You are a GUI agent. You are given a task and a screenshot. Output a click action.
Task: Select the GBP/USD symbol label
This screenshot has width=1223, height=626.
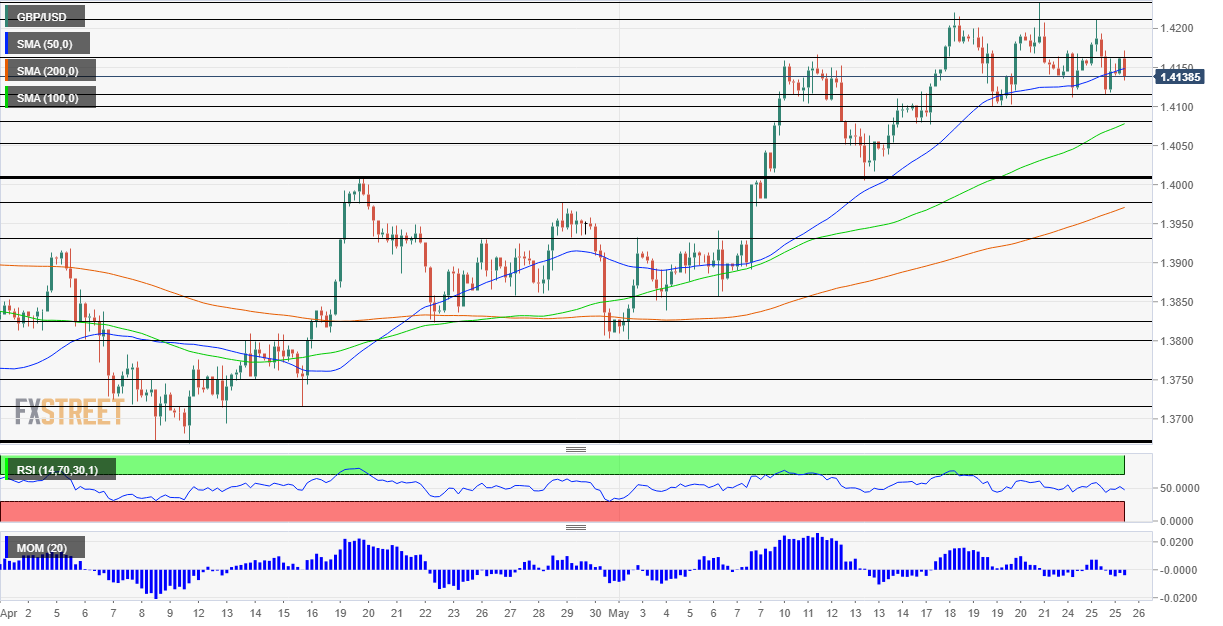click(43, 16)
